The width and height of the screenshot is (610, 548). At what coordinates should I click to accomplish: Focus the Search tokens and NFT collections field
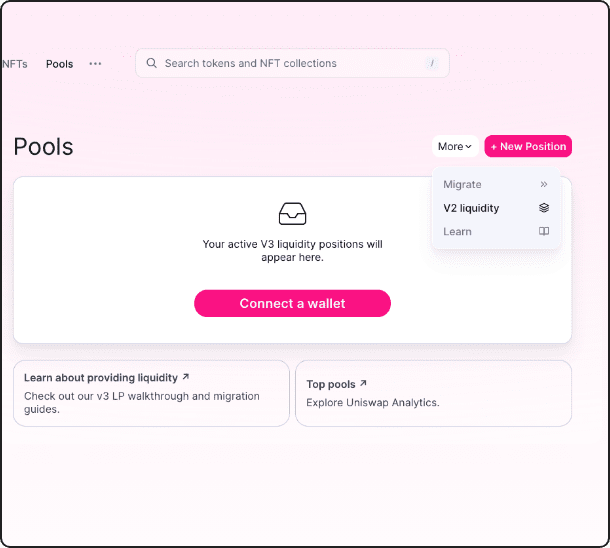(290, 63)
